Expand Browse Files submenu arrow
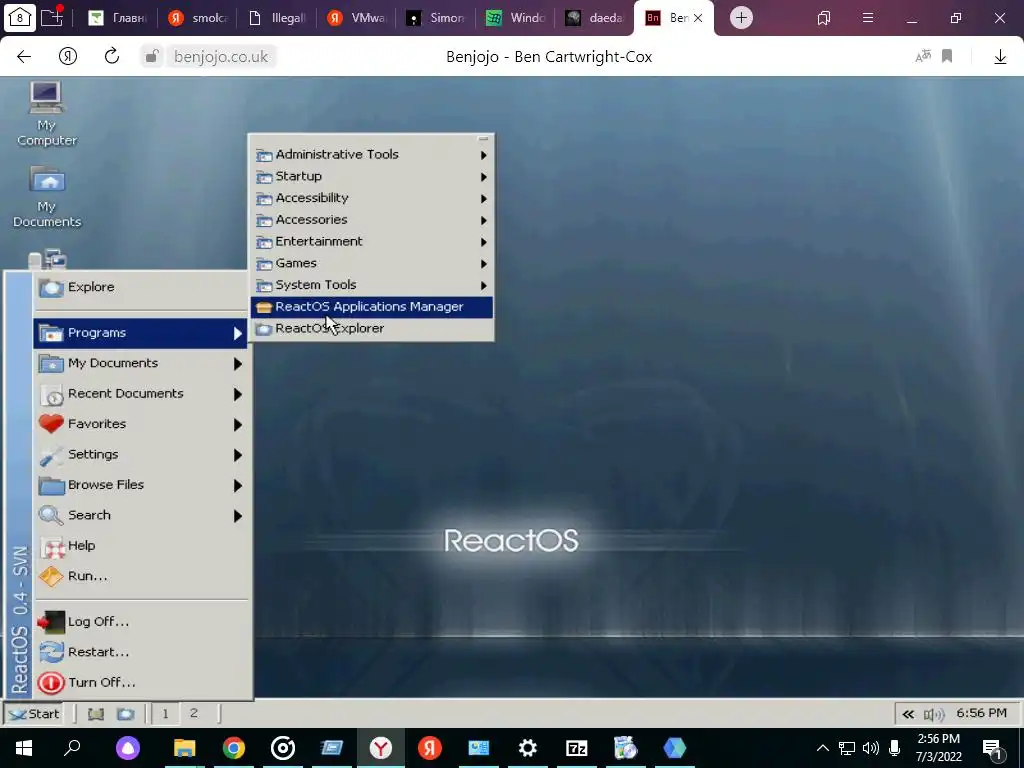1024x768 pixels. [238, 485]
